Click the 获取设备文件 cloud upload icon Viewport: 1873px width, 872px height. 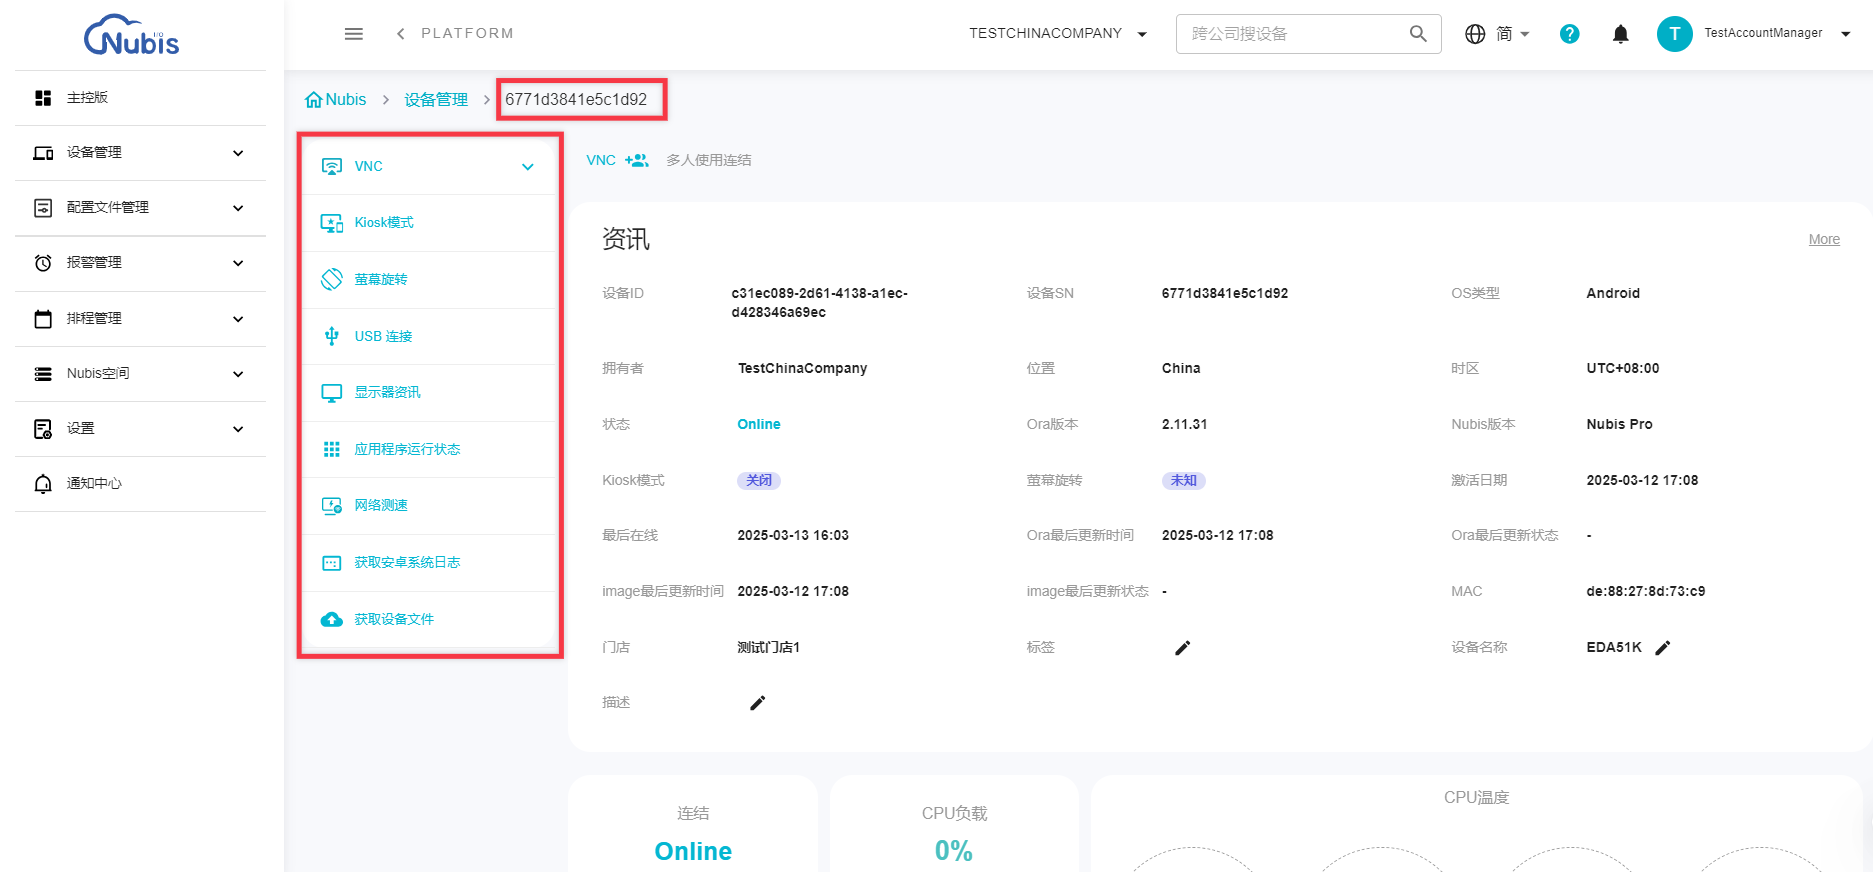tap(332, 620)
